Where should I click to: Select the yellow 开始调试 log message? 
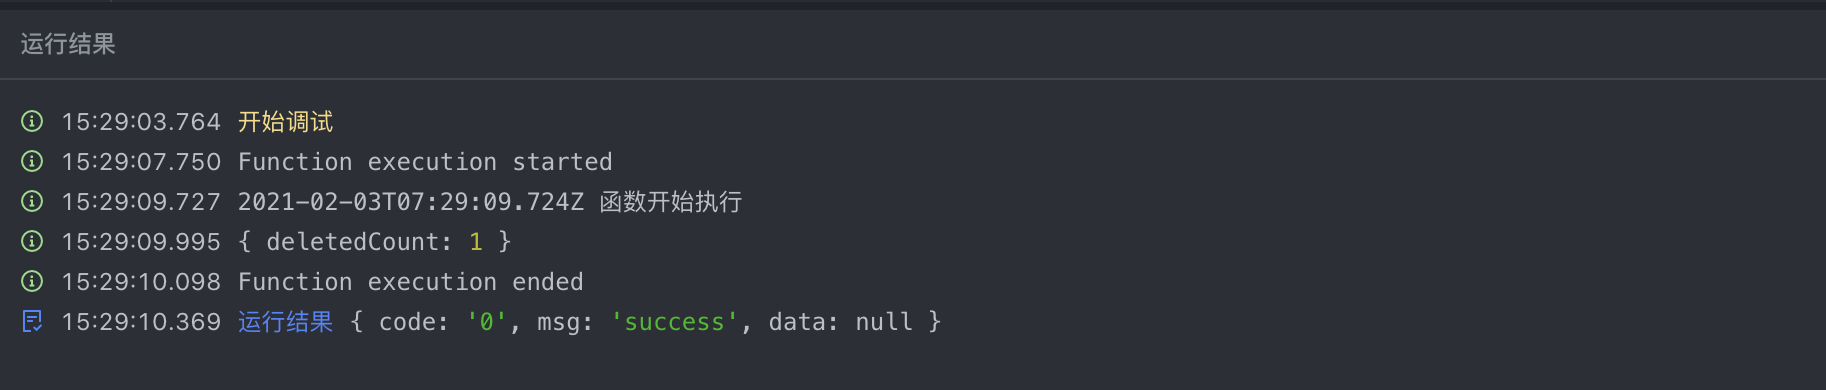pyautogui.click(x=285, y=122)
